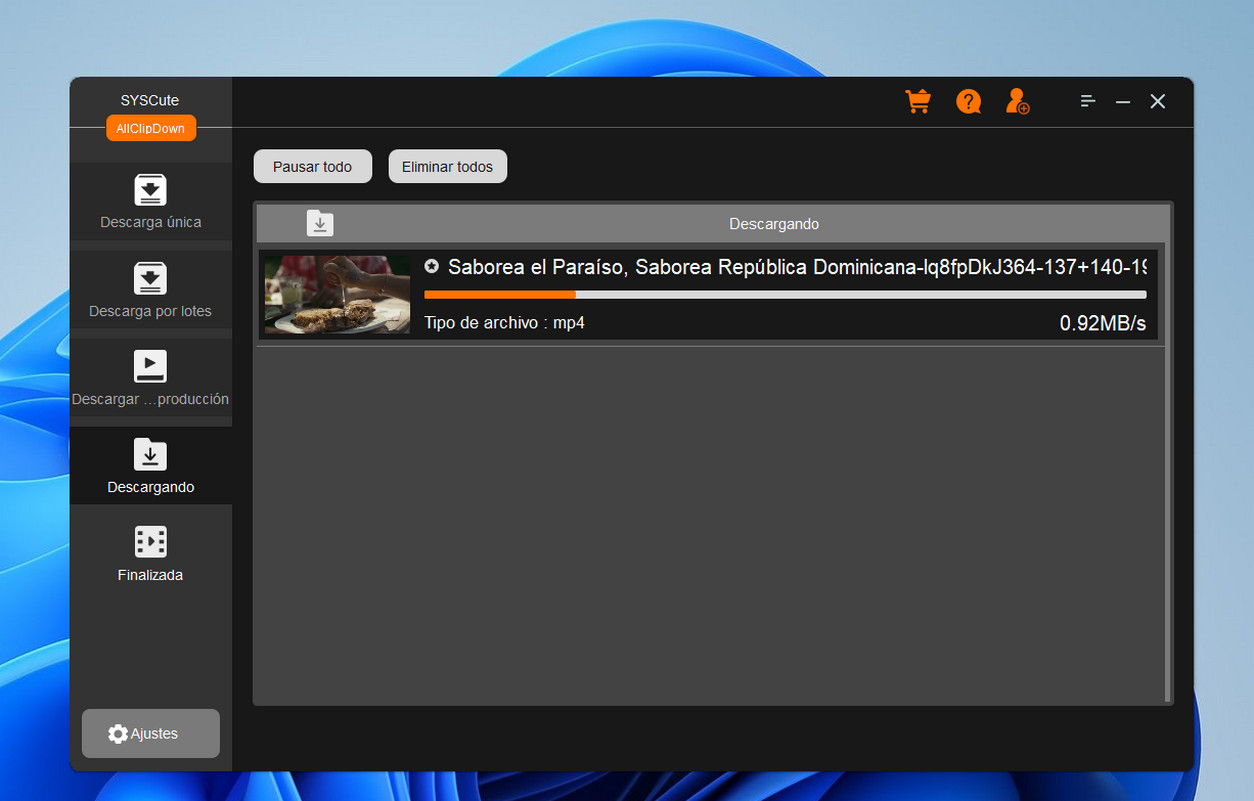Viewport: 1254px width, 801px height.
Task: Open the user registration icon
Action: 1018,101
